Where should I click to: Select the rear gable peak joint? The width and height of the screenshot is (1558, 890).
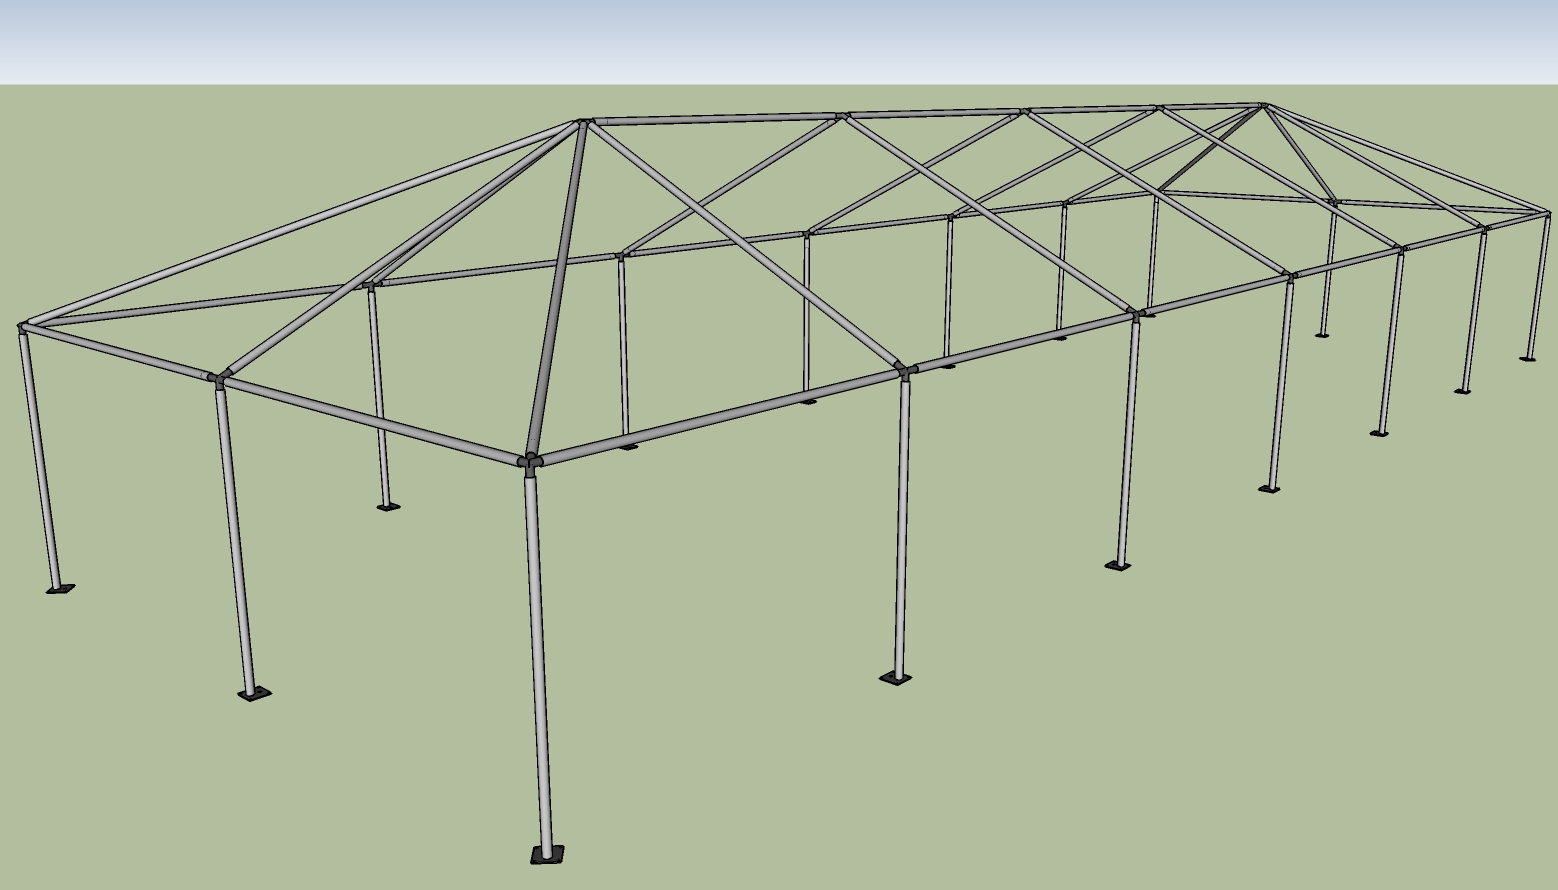(x=1265, y=105)
